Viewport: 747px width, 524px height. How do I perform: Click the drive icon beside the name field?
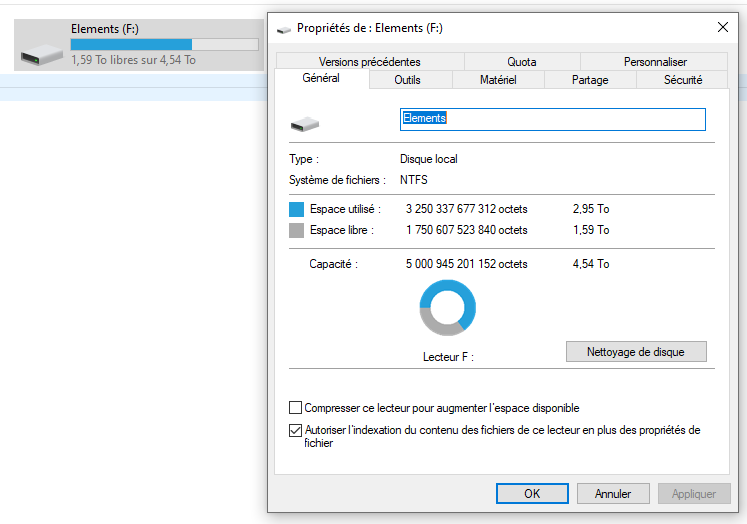[305, 125]
